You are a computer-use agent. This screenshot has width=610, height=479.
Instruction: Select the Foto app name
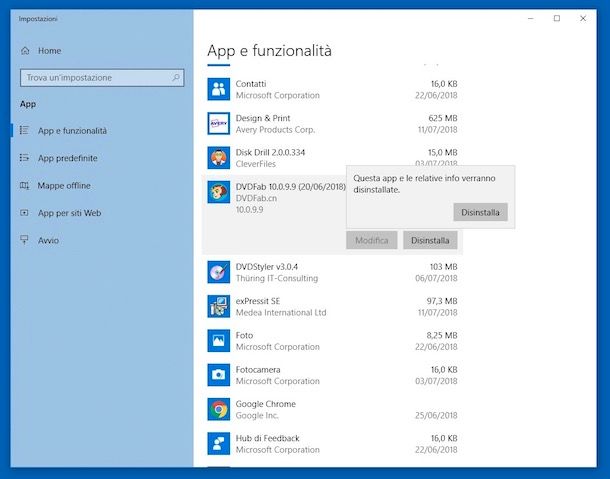[244, 335]
